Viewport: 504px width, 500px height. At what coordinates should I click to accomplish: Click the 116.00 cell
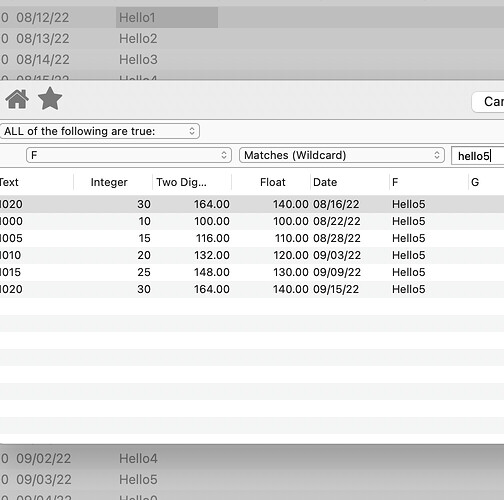click(213, 238)
